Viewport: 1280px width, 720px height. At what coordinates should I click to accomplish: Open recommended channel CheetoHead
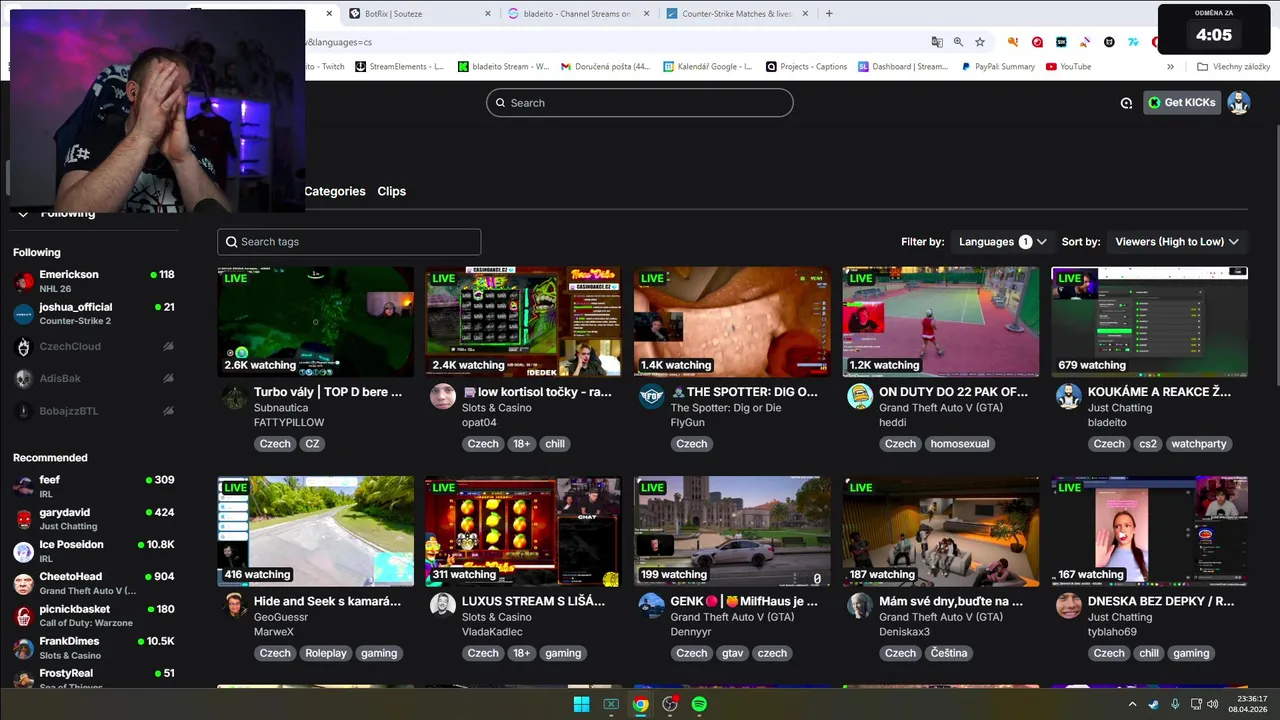(x=94, y=583)
